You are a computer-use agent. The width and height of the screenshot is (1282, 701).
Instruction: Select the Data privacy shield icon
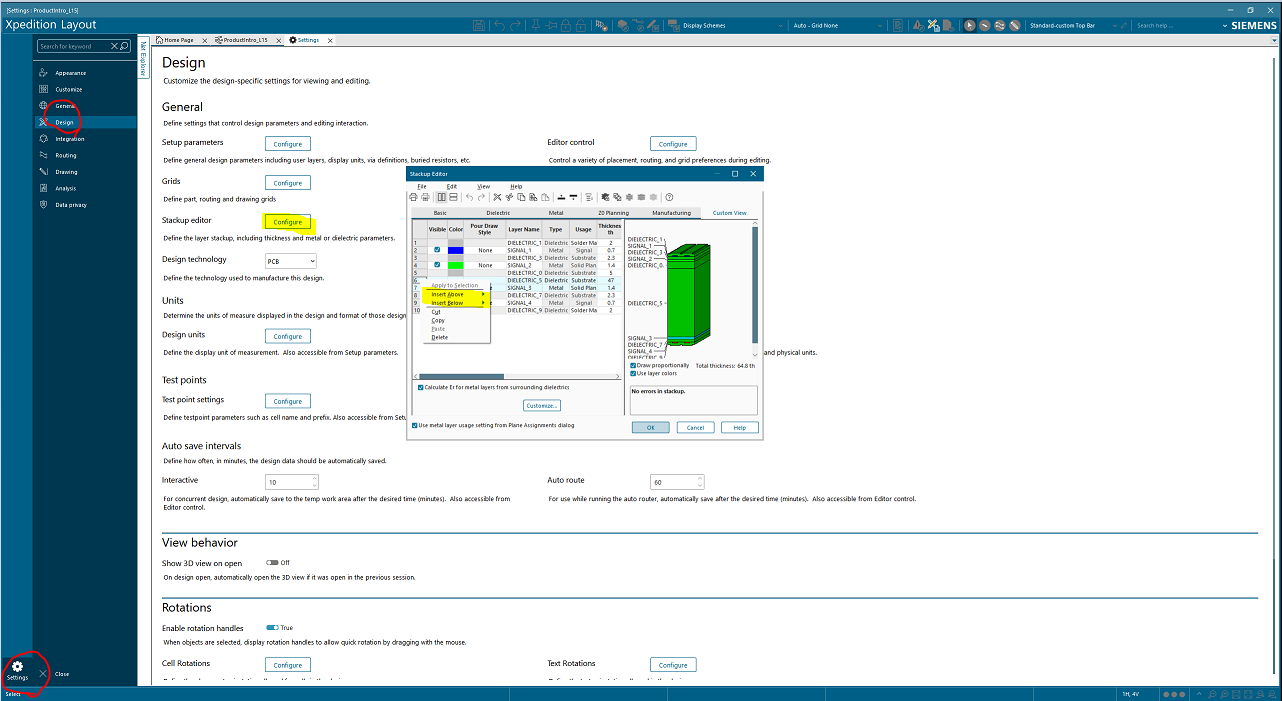coord(43,204)
